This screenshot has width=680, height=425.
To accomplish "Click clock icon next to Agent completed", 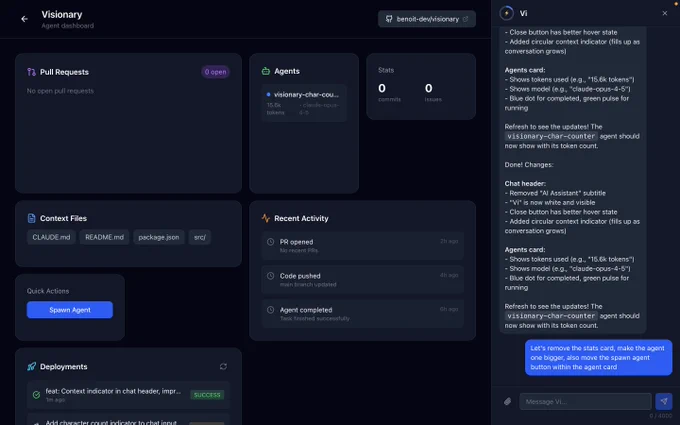I will 271,310.
